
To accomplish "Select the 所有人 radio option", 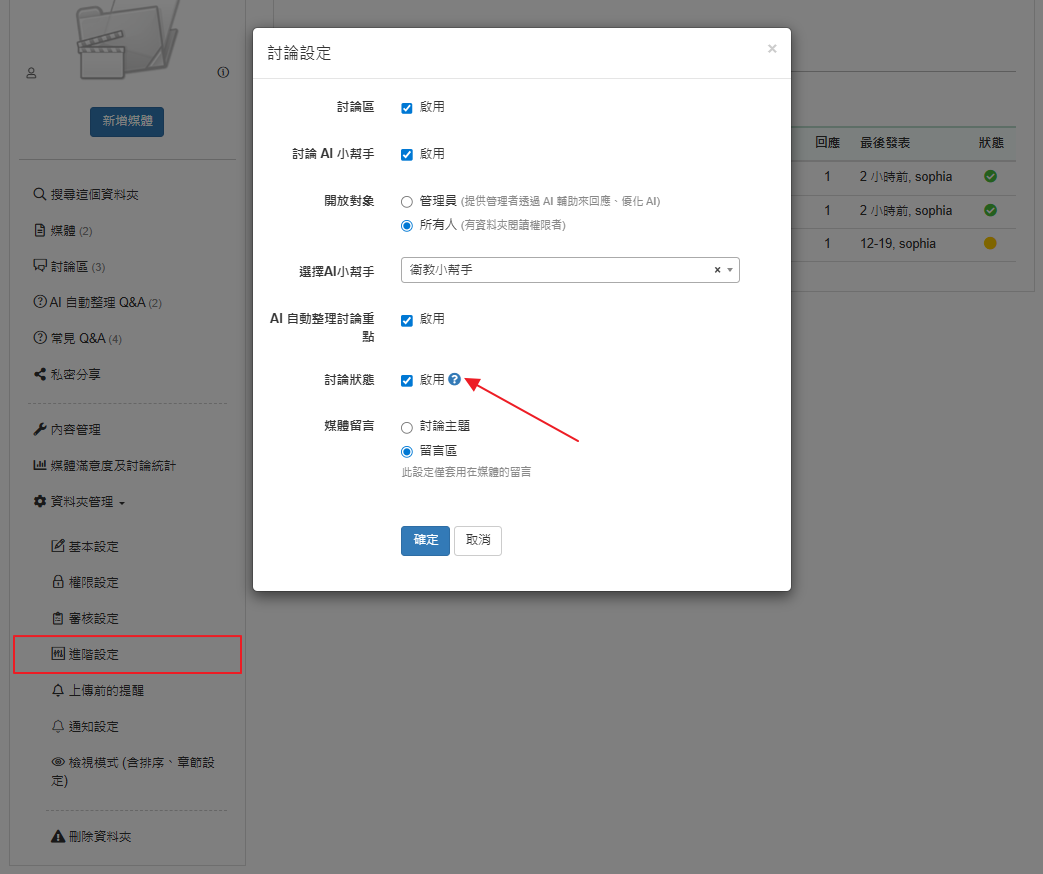I will (x=407, y=226).
